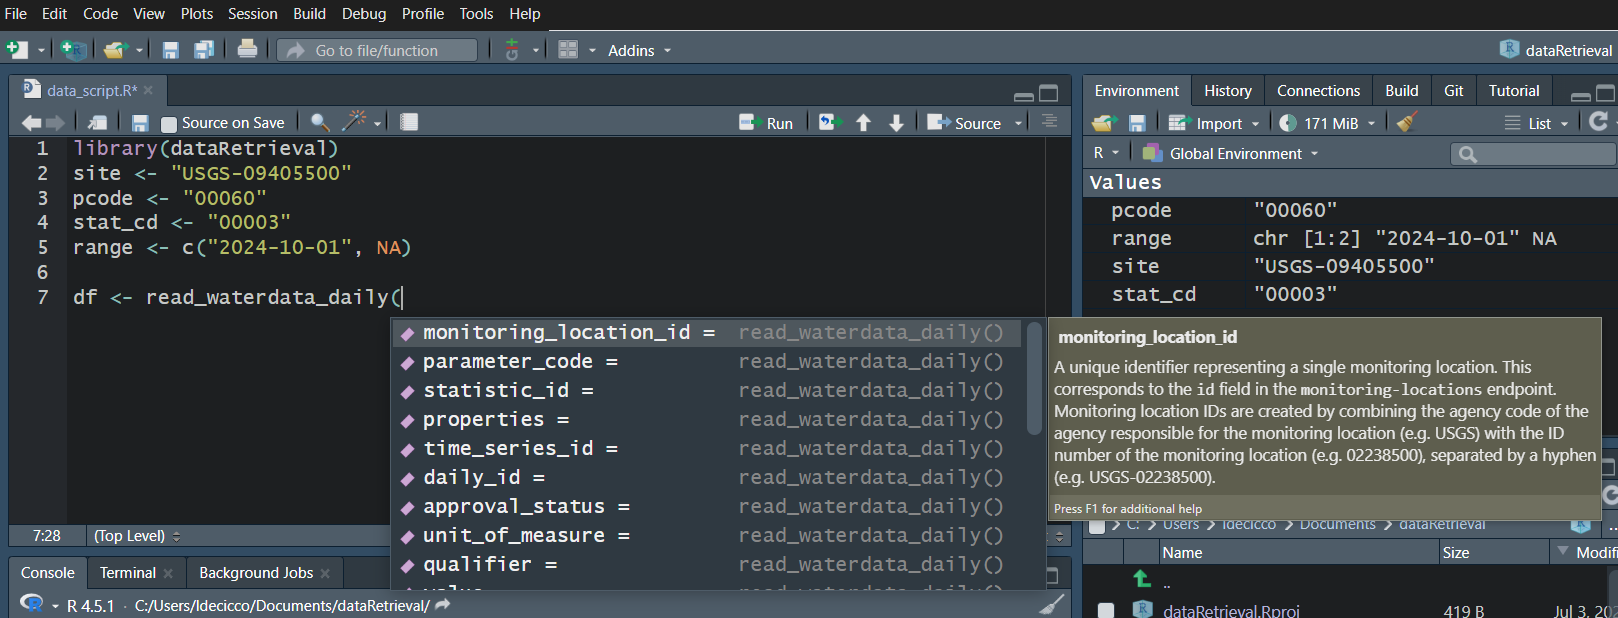This screenshot has width=1618, height=618.
Task: Click the re-run previous code icon
Action: [828, 122]
